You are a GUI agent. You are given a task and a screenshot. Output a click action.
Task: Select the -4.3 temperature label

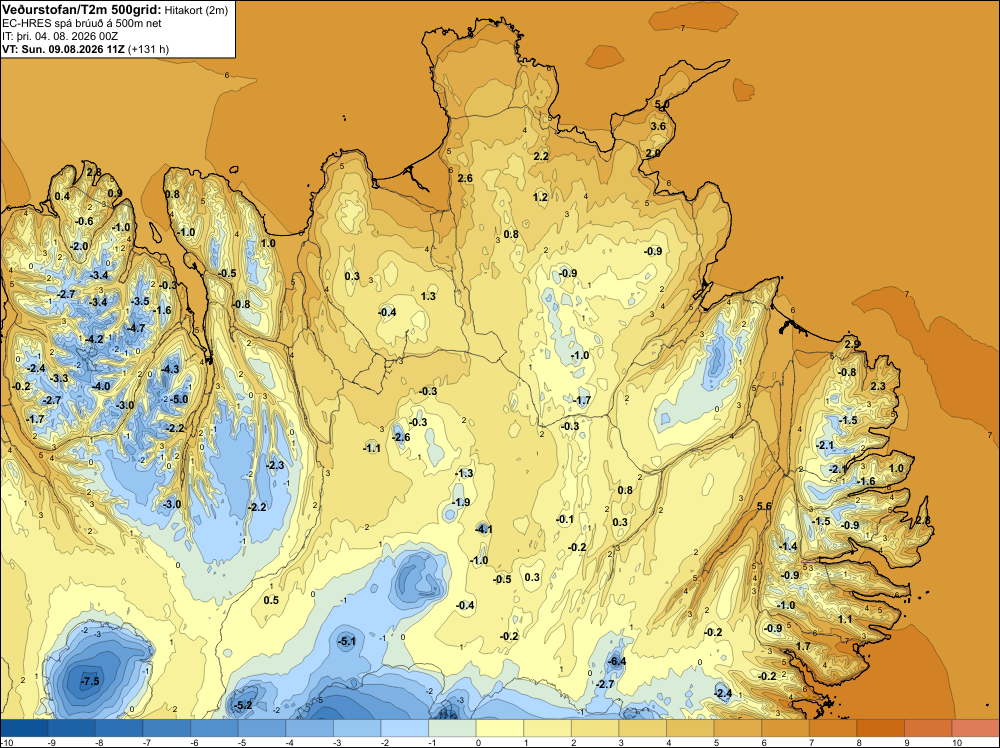pos(170,369)
